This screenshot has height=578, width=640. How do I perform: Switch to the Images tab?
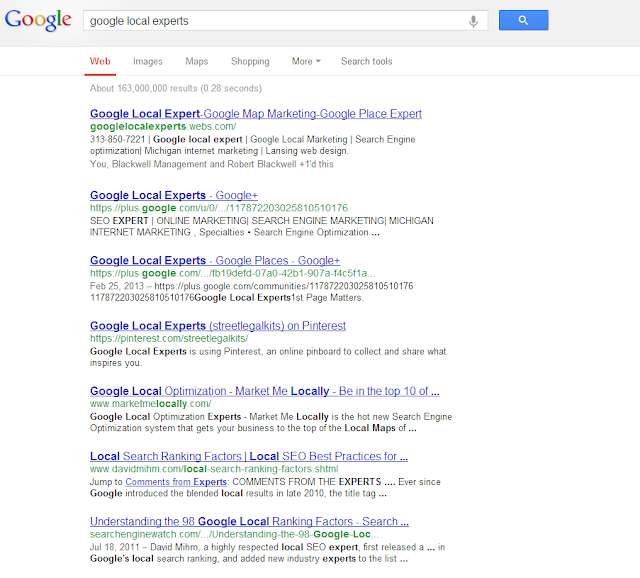point(148,61)
